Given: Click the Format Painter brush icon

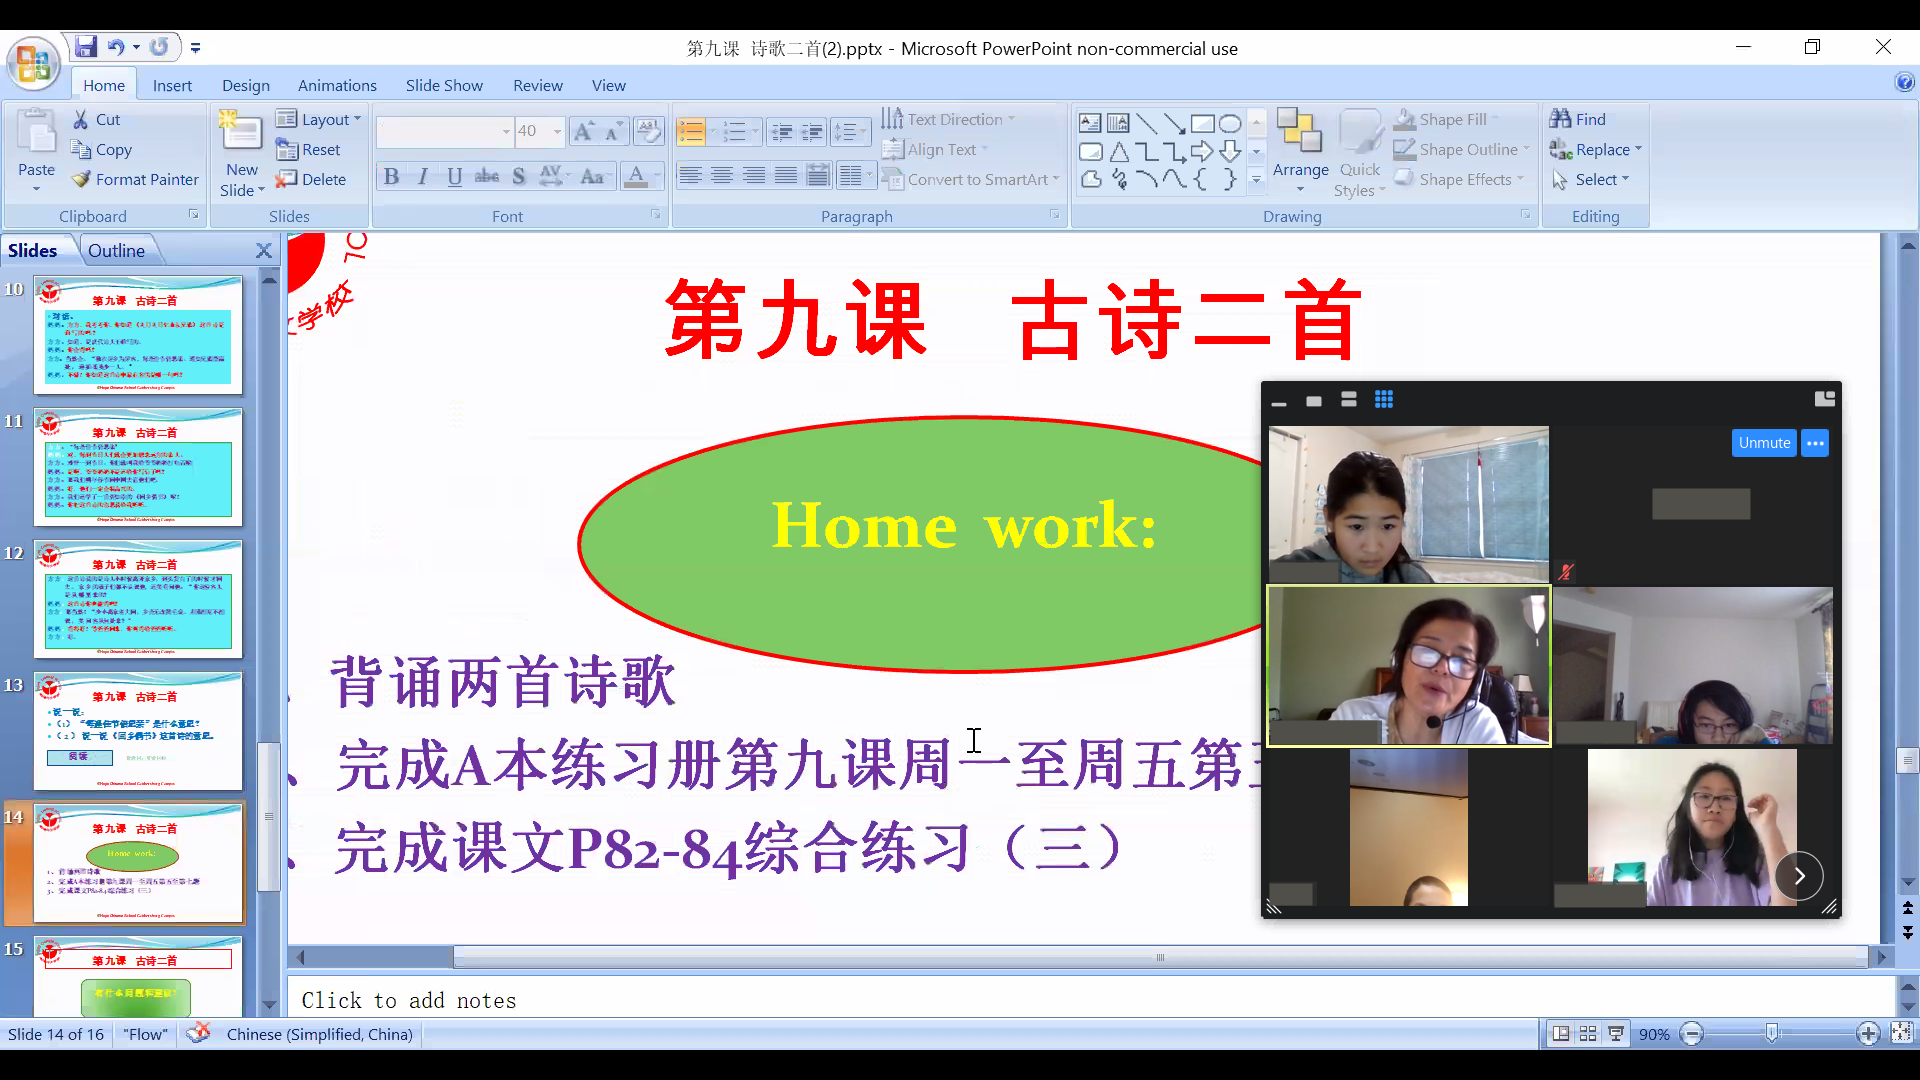Looking at the screenshot, I should click(x=81, y=180).
